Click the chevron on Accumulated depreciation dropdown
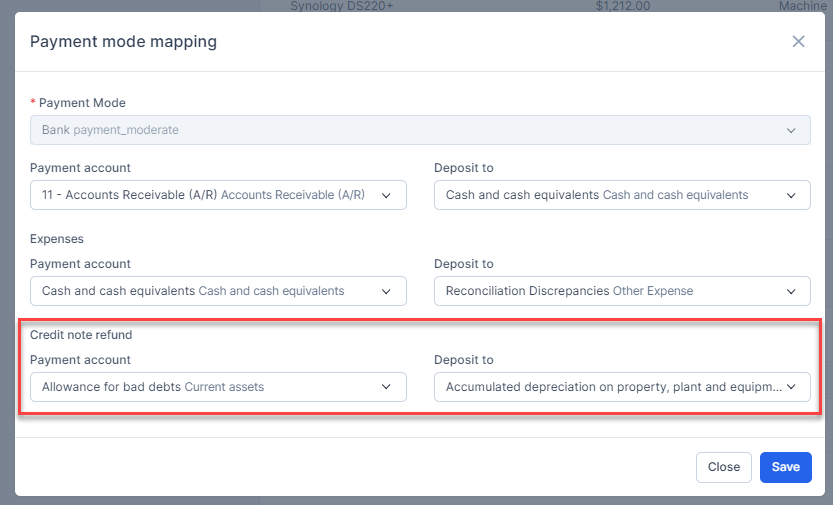The width and height of the screenshot is (833, 505). click(x=791, y=387)
